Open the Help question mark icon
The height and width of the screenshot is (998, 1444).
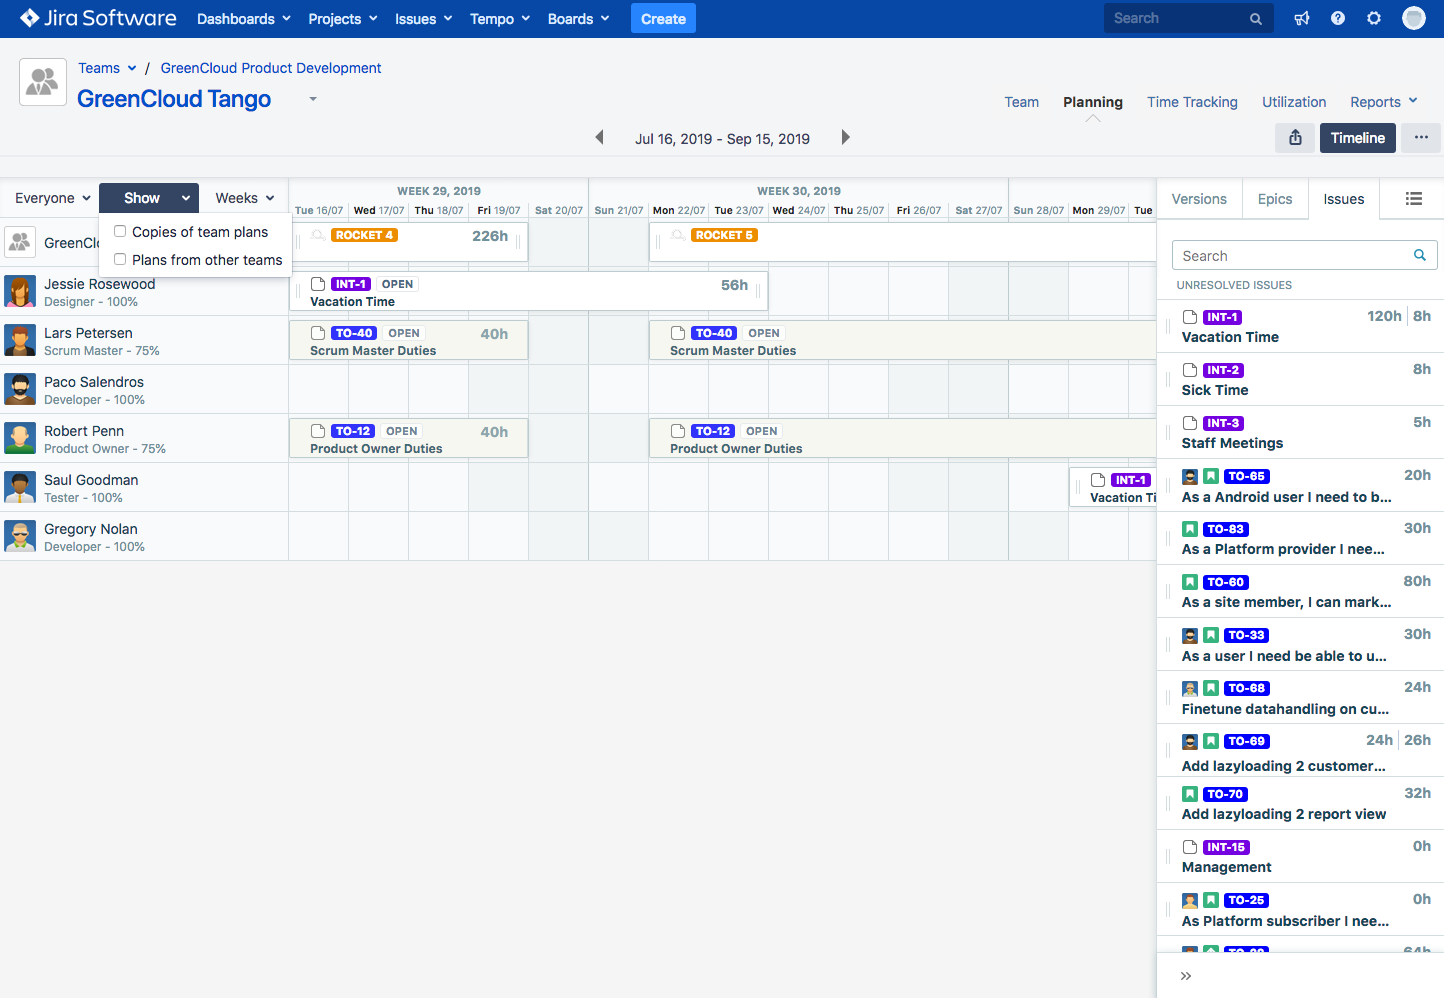tap(1337, 18)
